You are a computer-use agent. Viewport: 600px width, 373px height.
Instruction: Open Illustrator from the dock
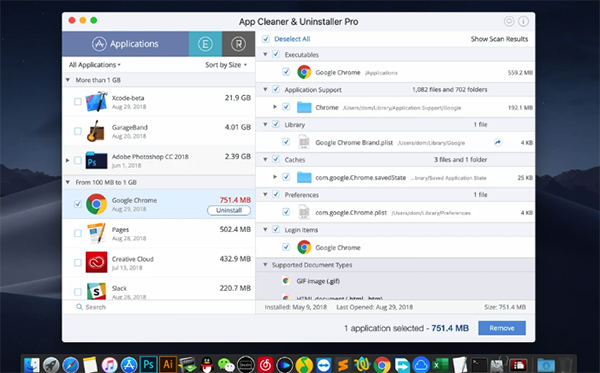pyautogui.click(x=168, y=364)
